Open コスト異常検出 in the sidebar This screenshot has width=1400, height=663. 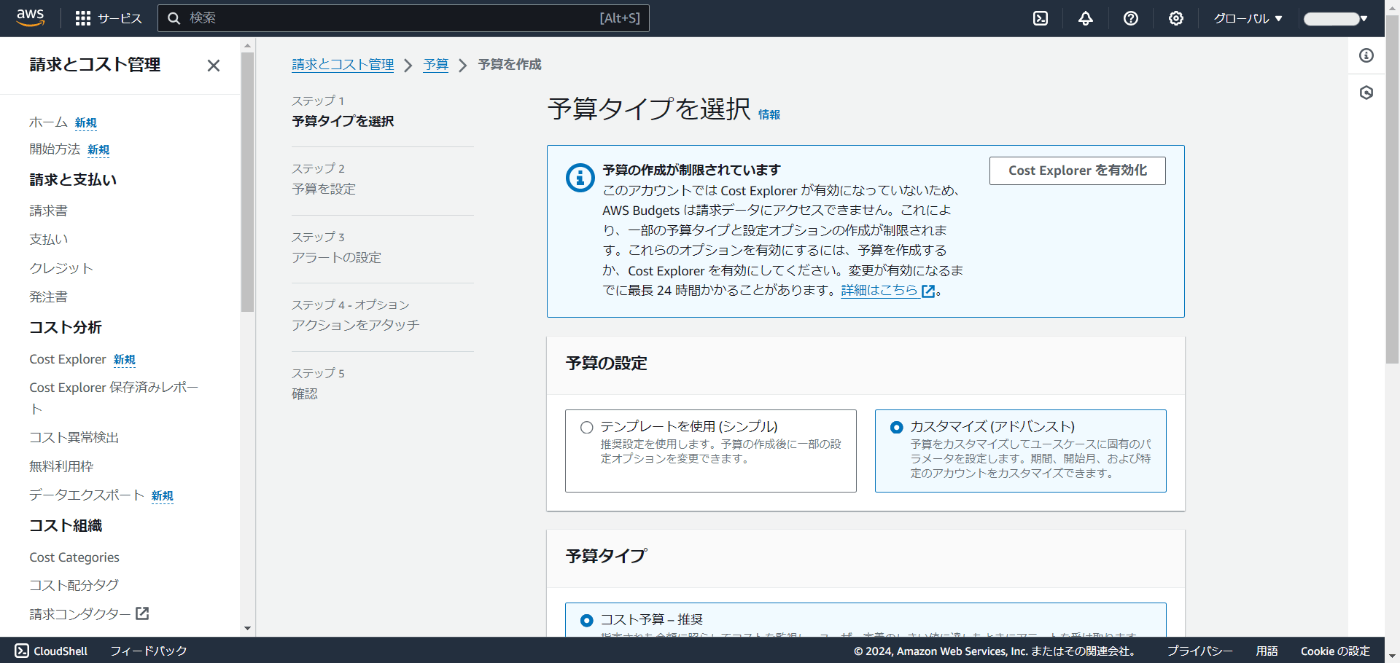coord(74,437)
